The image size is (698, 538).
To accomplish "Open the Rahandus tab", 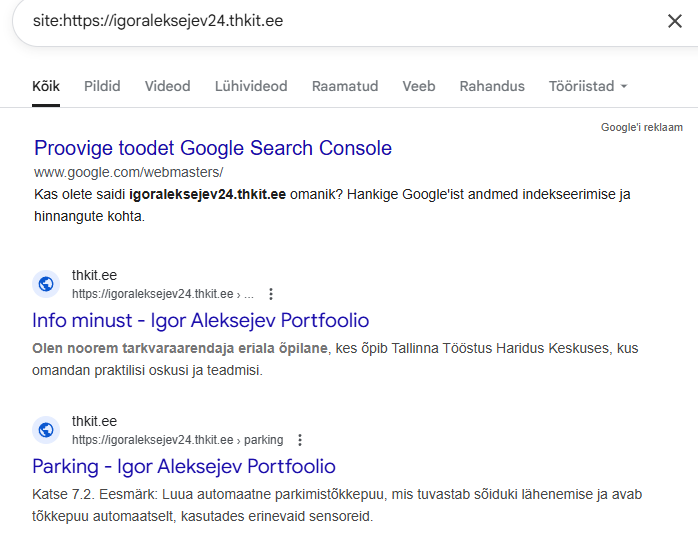I will click(492, 86).
